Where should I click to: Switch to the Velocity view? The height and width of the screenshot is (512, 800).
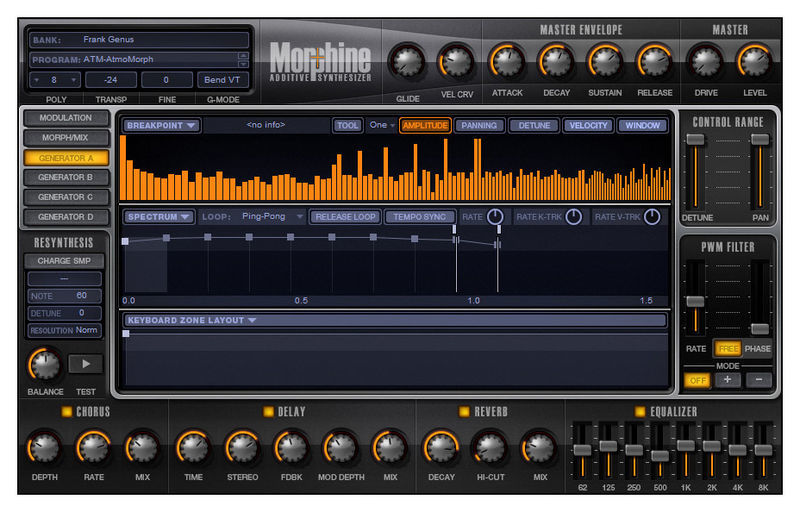[588, 125]
